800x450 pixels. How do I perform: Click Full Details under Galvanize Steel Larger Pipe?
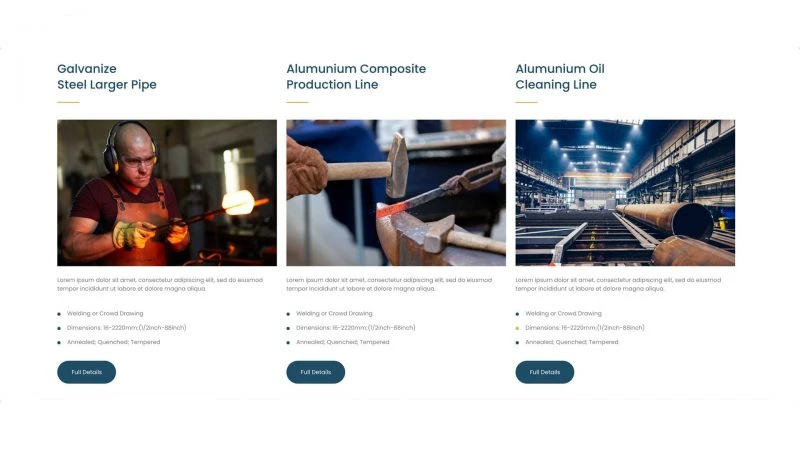click(x=86, y=372)
